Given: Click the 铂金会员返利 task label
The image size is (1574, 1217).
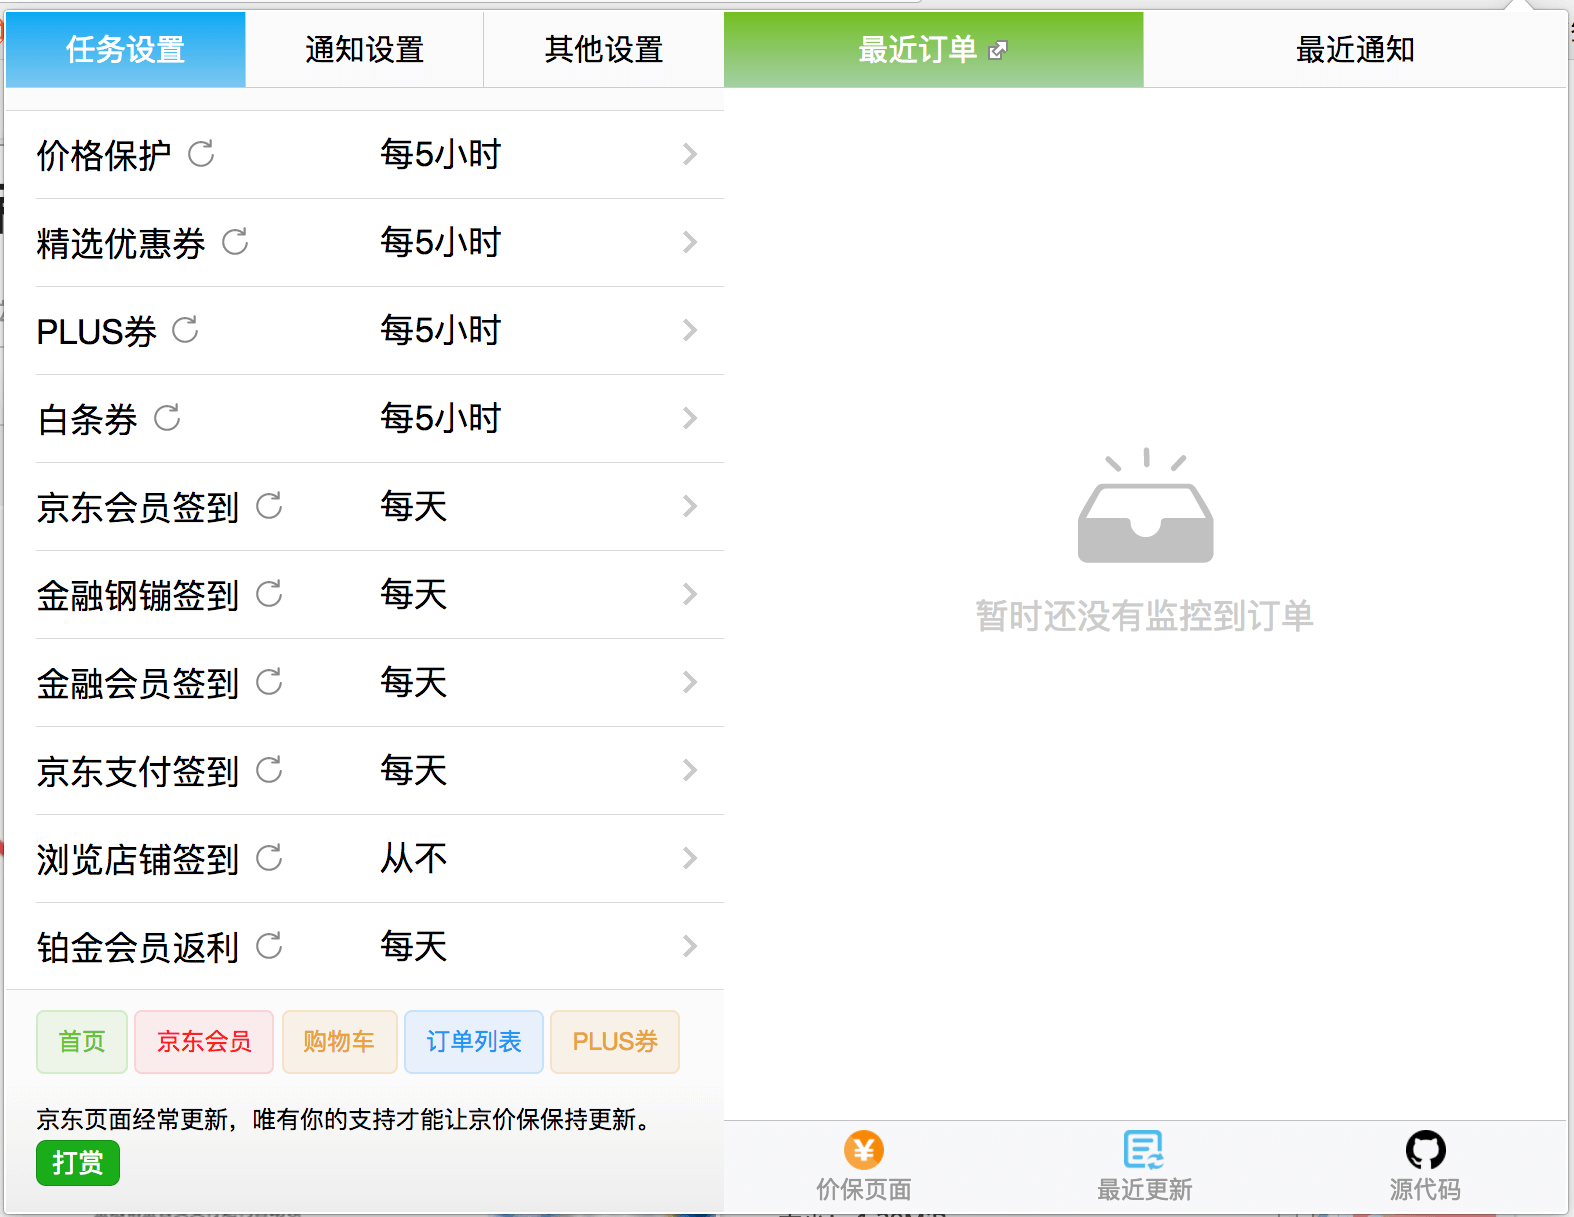Looking at the screenshot, I should coord(138,947).
